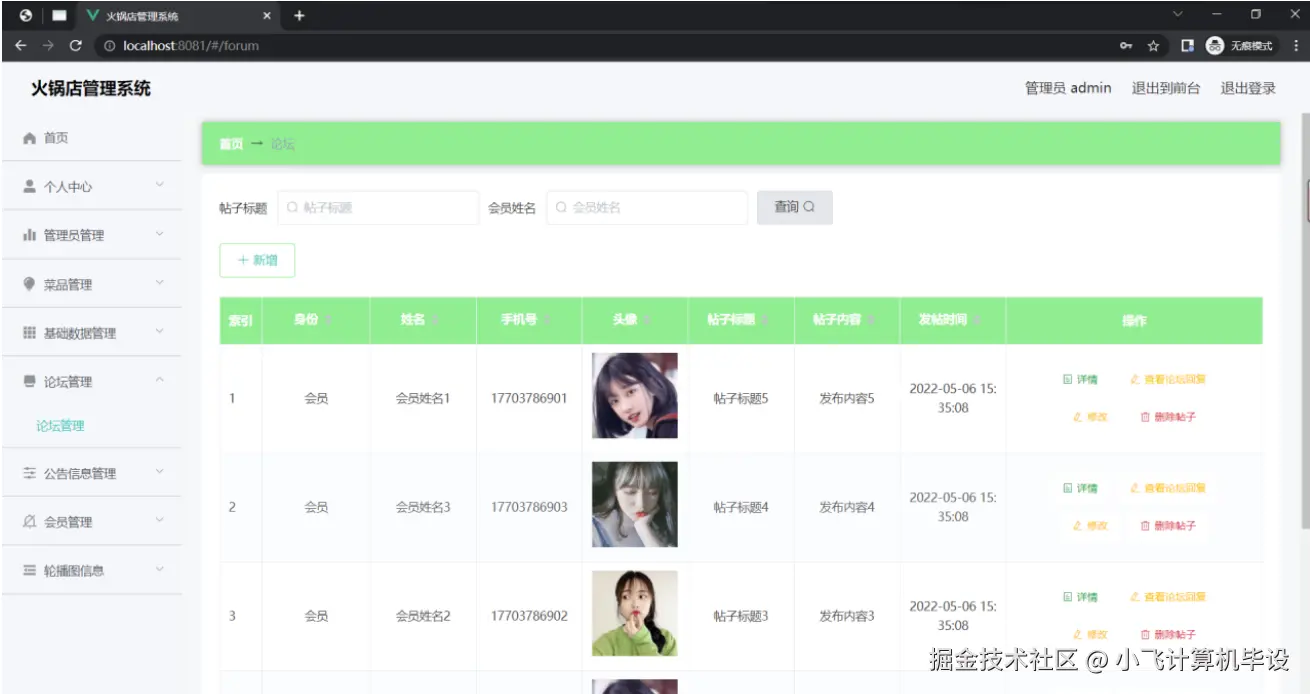Click 详情 for 帖子标题3 row
The image size is (1310, 694).
point(1080,597)
